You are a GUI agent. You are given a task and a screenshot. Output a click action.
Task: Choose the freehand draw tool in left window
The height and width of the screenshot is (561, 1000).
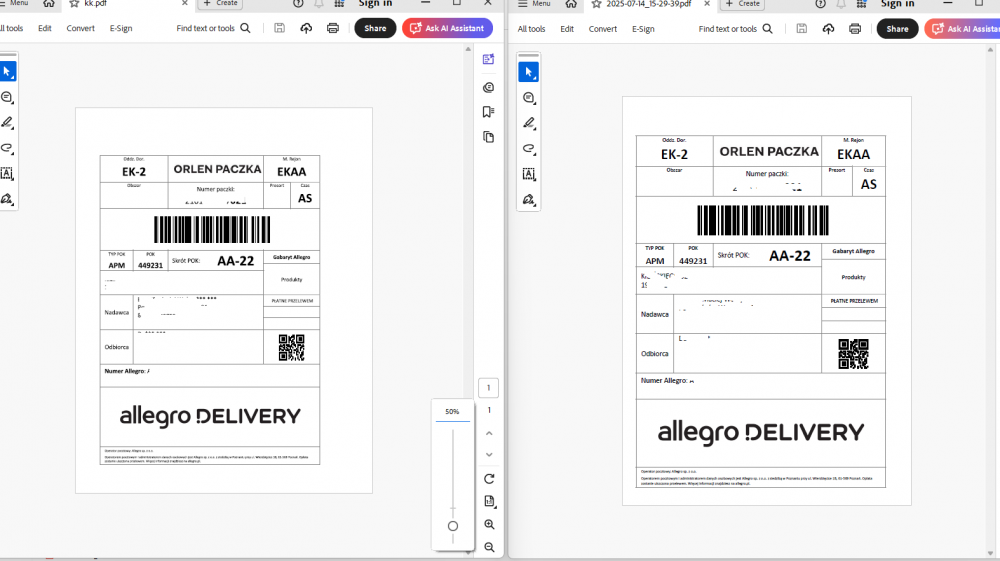7,148
